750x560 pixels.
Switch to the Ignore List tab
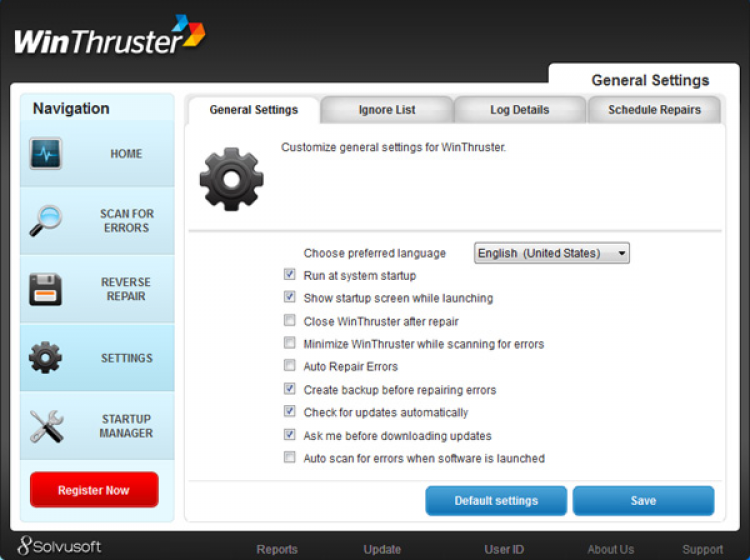coord(387,110)
